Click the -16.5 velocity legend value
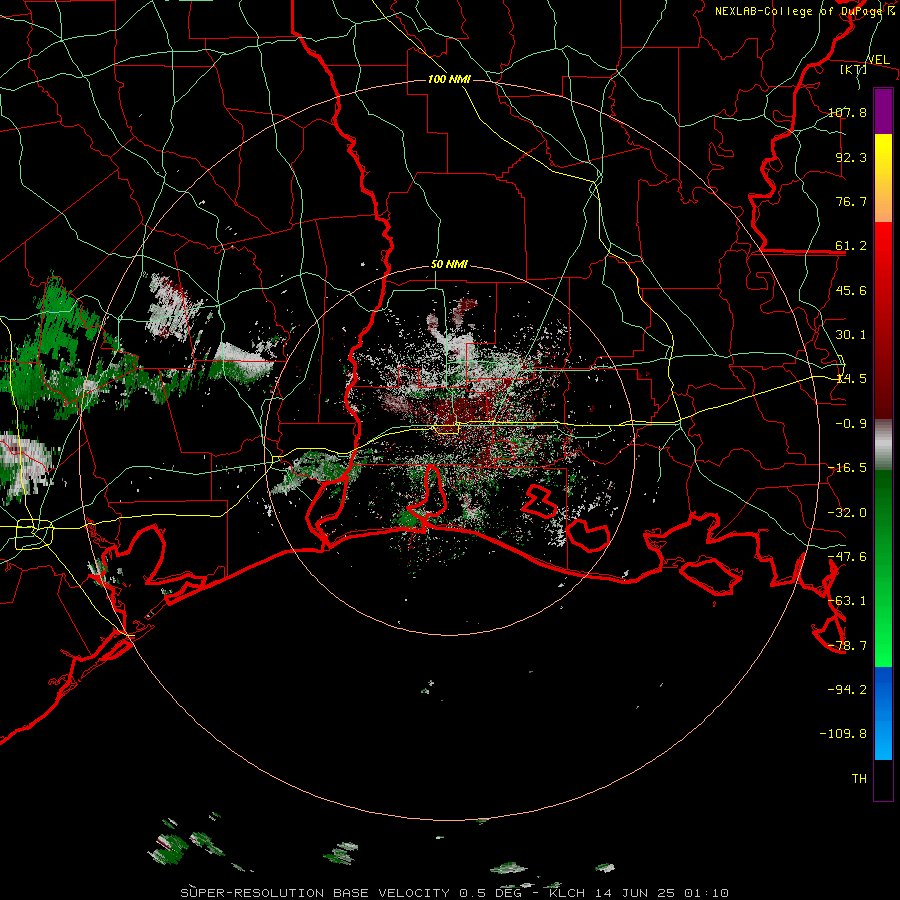 pos(847,468)
